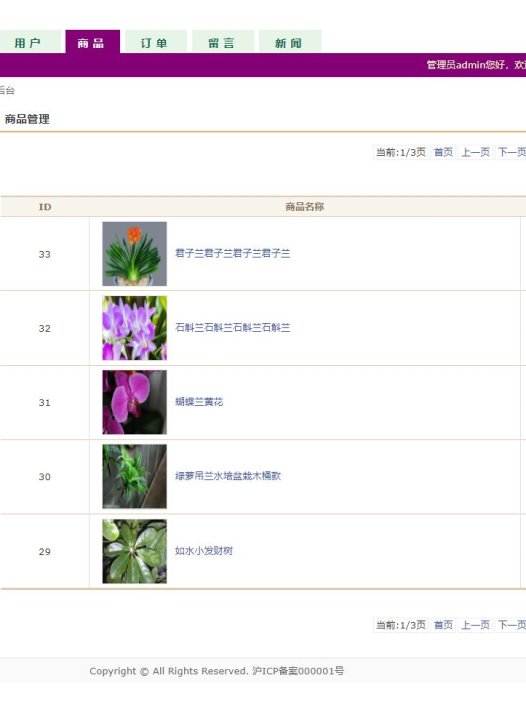526x702 pixels.
Task: Open product link 石斛兰石斛兰石斛兰石斛兰
Action: tap(232, 327)
